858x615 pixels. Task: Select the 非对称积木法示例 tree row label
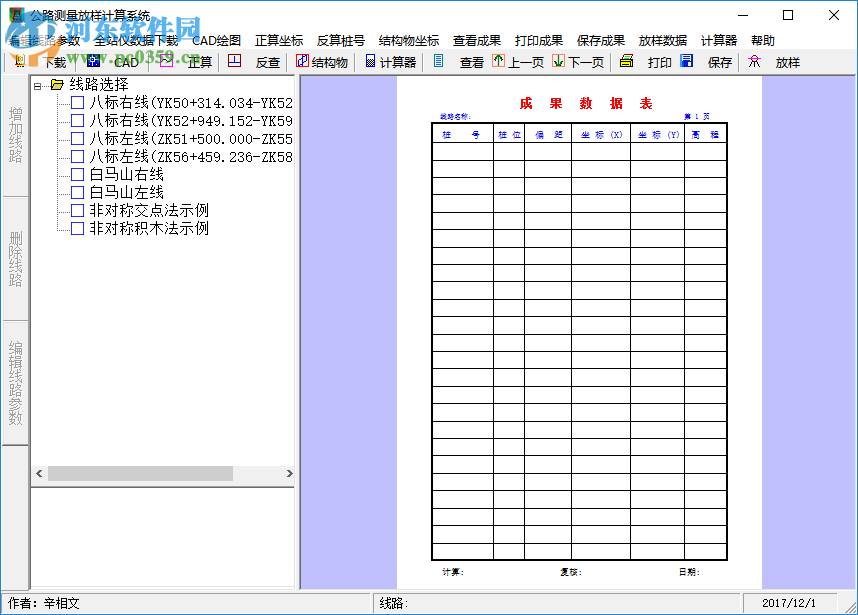tap(149, 229)
